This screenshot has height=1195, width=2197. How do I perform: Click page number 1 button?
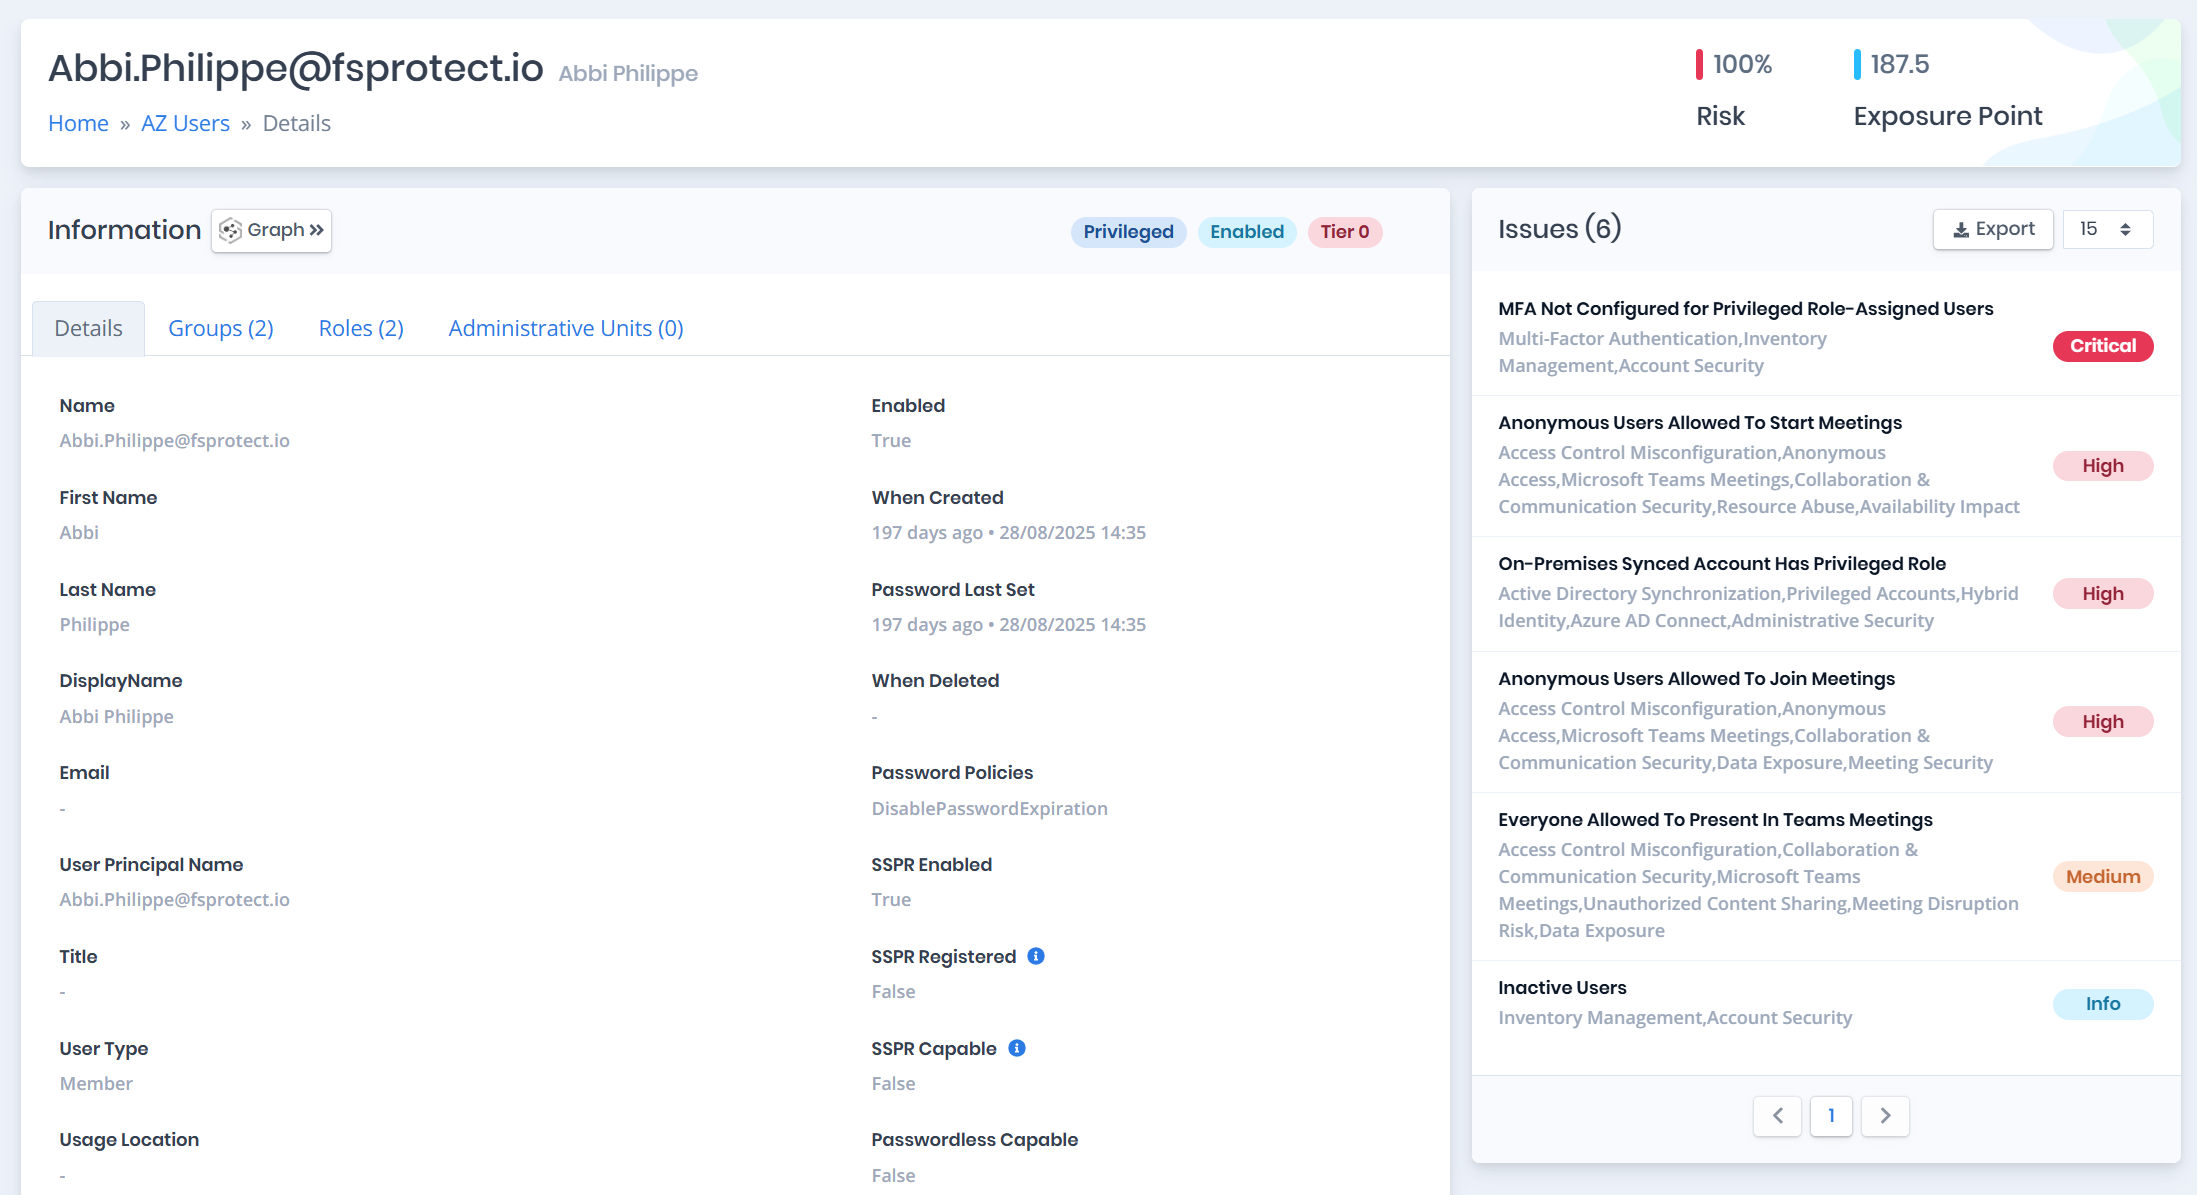click(1831, 1116)
